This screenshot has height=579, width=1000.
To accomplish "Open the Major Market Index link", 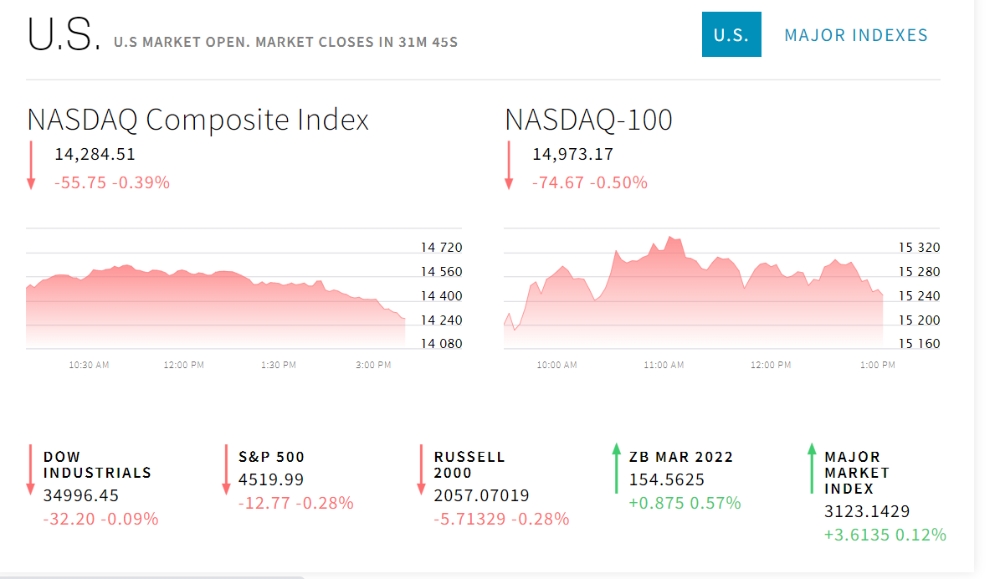I will coord(856,473).
